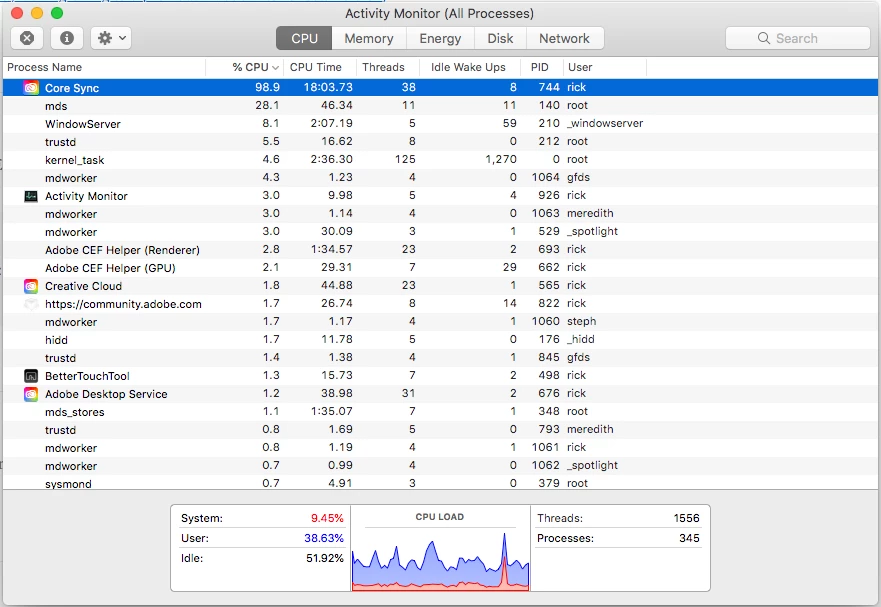Select trustd row owned by meredith
The image size is (881, 607).
point(440,429)
